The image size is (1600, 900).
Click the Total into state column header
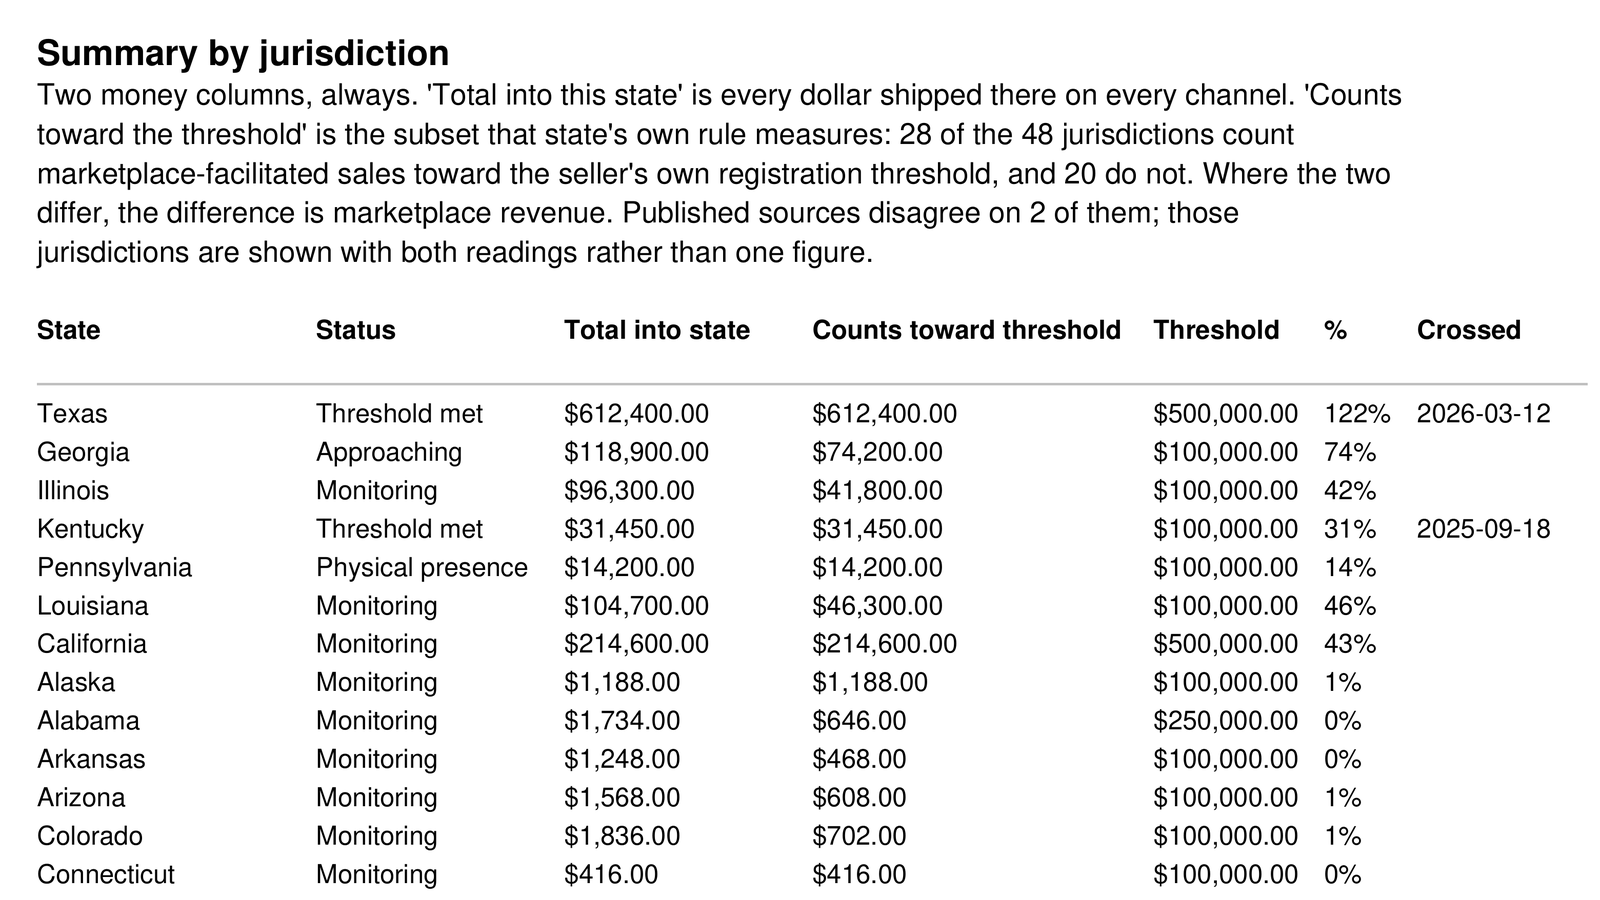[657, 330]
